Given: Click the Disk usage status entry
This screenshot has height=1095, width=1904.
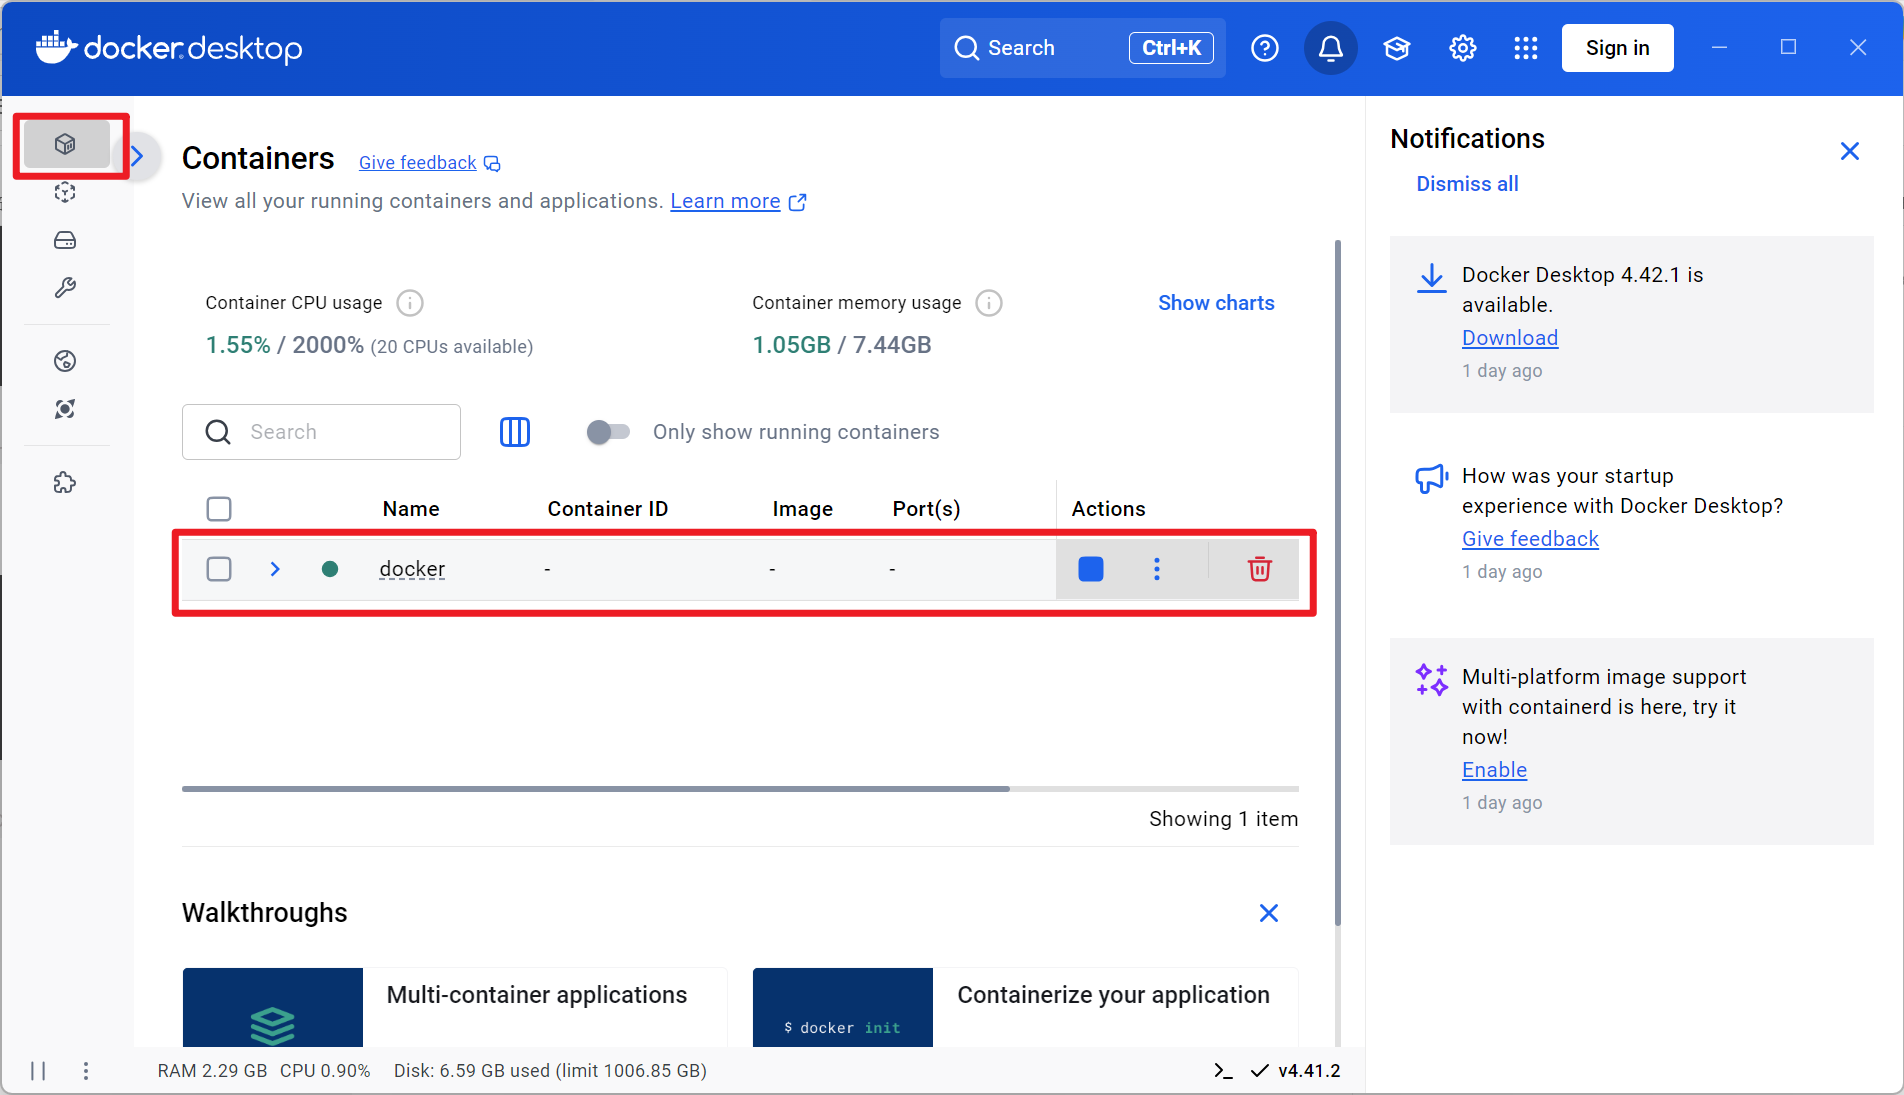Looking at the screenshot, I should tap(550, 1071).
